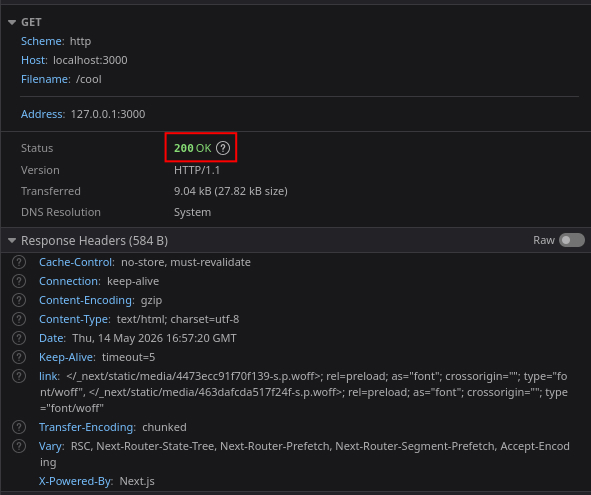The width and height of the screenshot is (591, 495).
Task: Open help icon next to 200 OK status
Action: 223,148
